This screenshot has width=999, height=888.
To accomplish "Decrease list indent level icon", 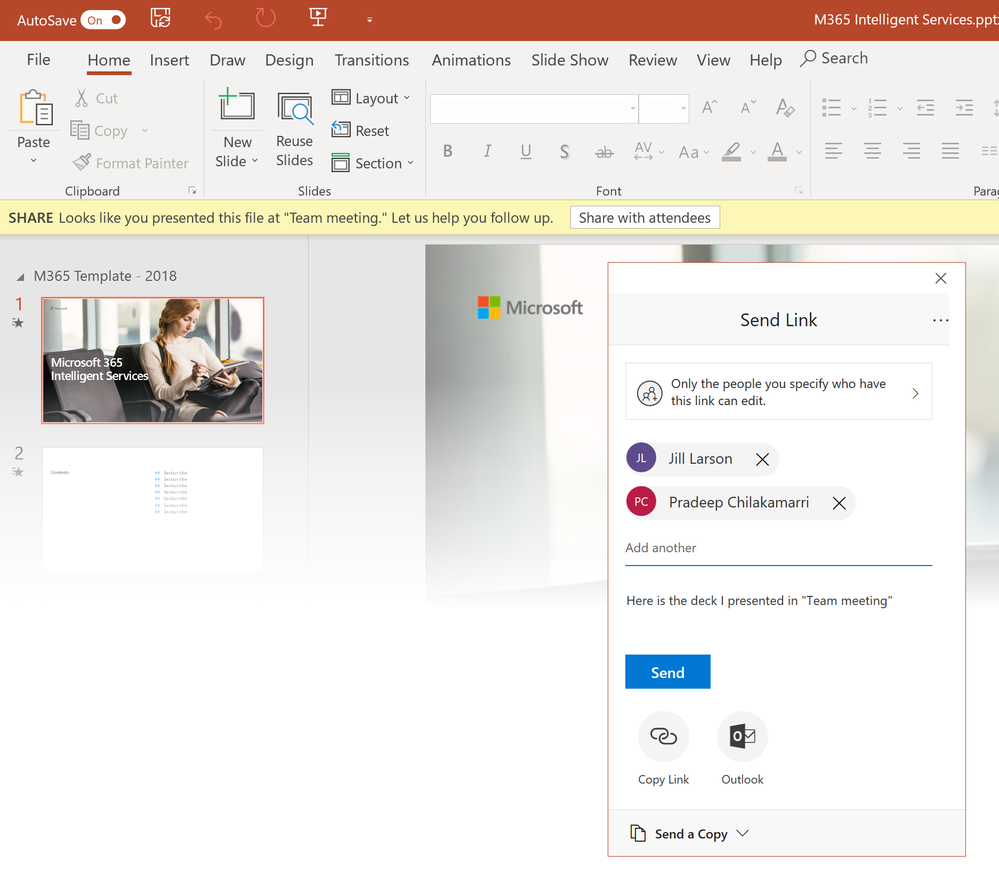I will [x=925, y=108].
